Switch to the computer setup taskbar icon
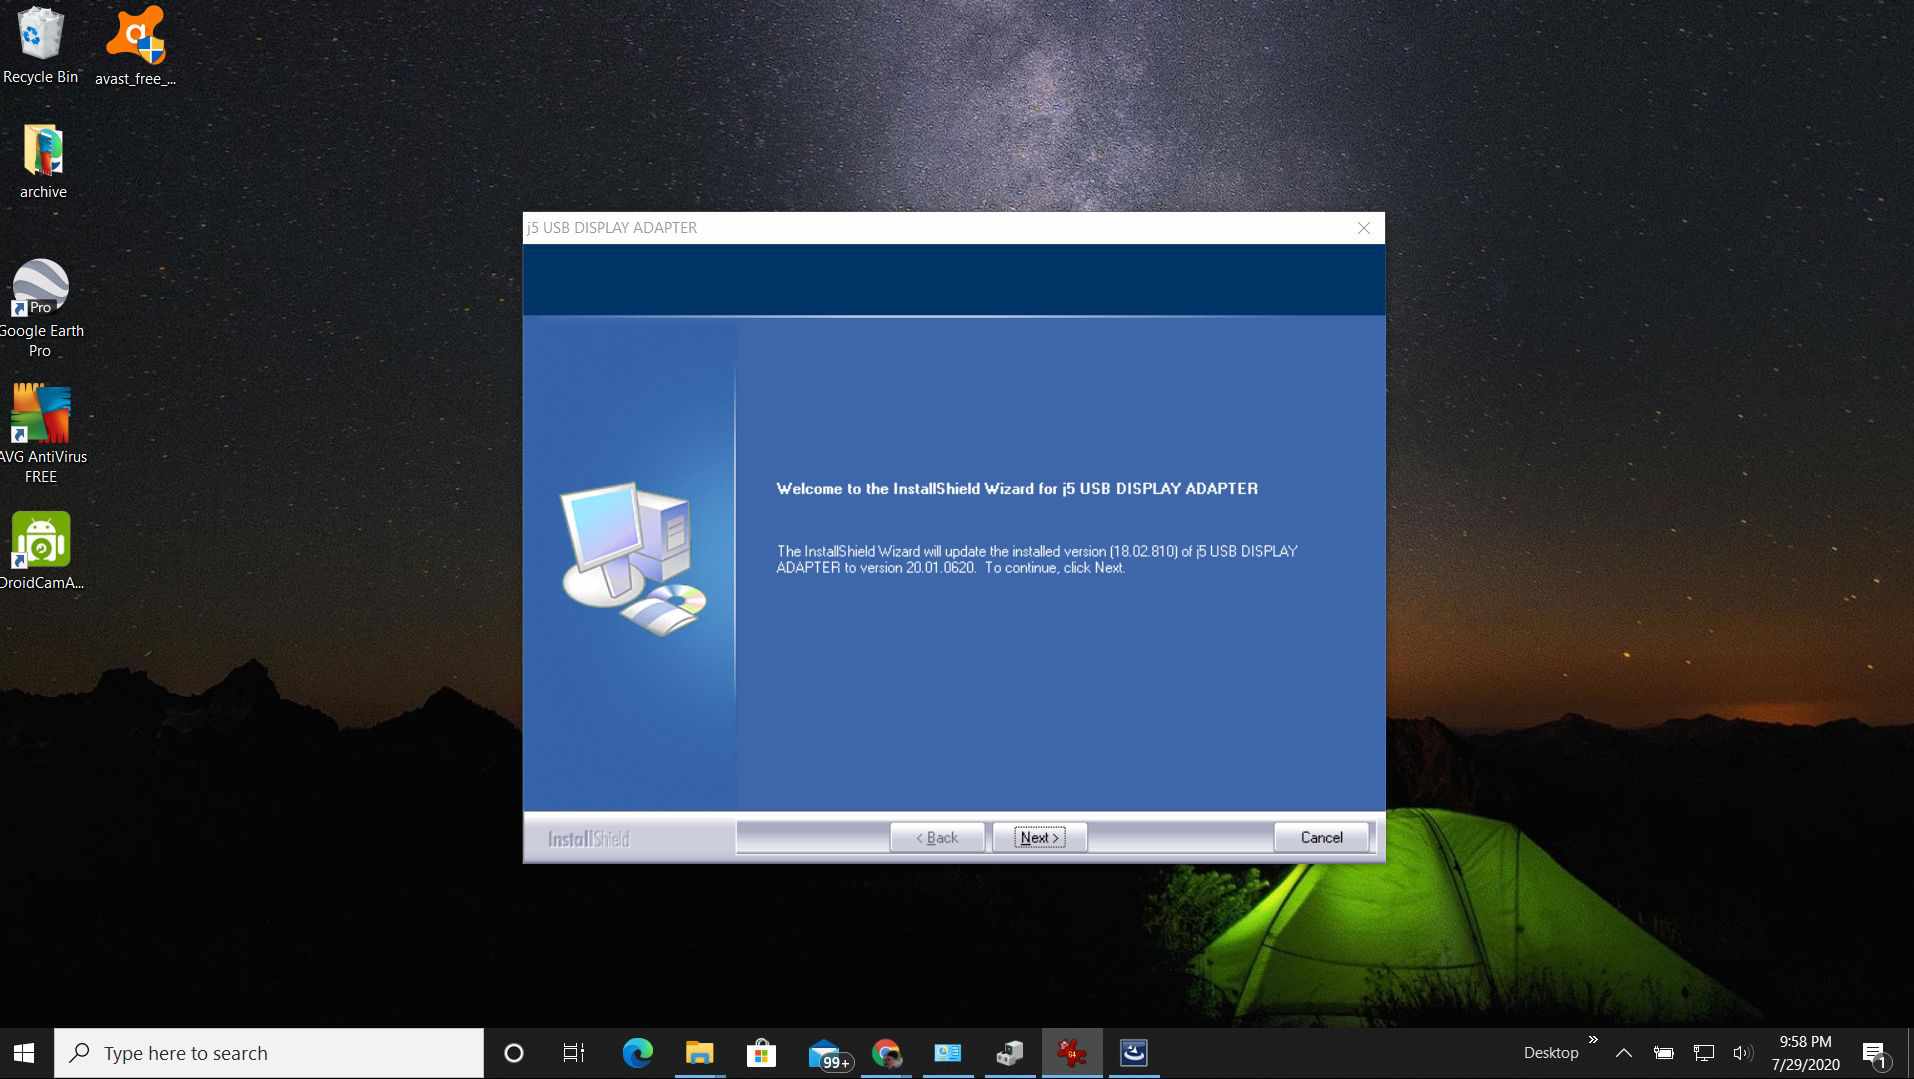The height and width of the screenshot is (1079, 1914). click(x=1010, y=1053)
